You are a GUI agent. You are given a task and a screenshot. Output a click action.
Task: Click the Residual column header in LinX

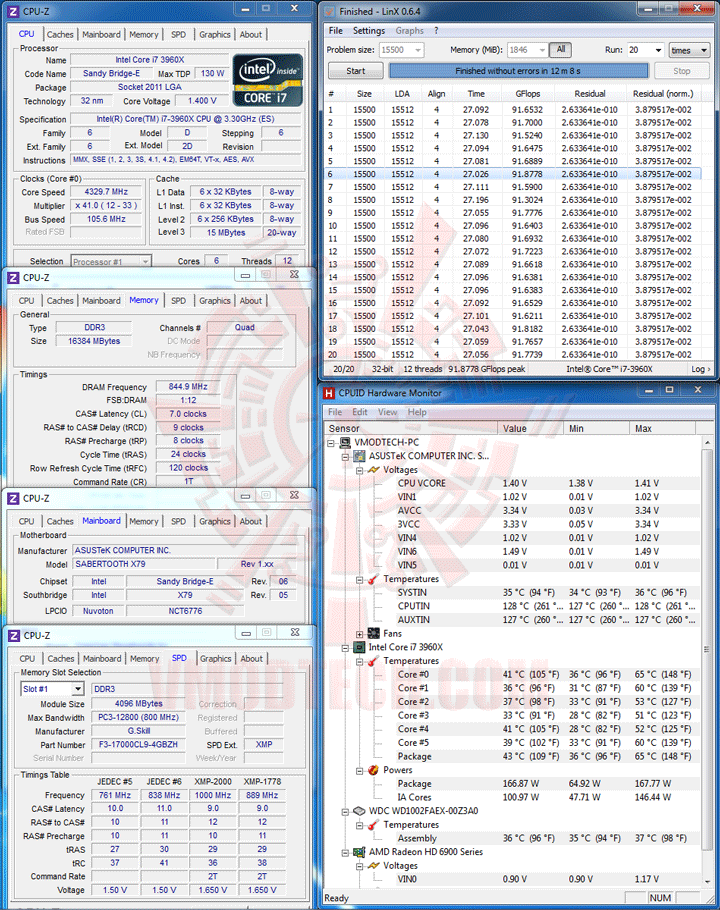tap(590, 93)
